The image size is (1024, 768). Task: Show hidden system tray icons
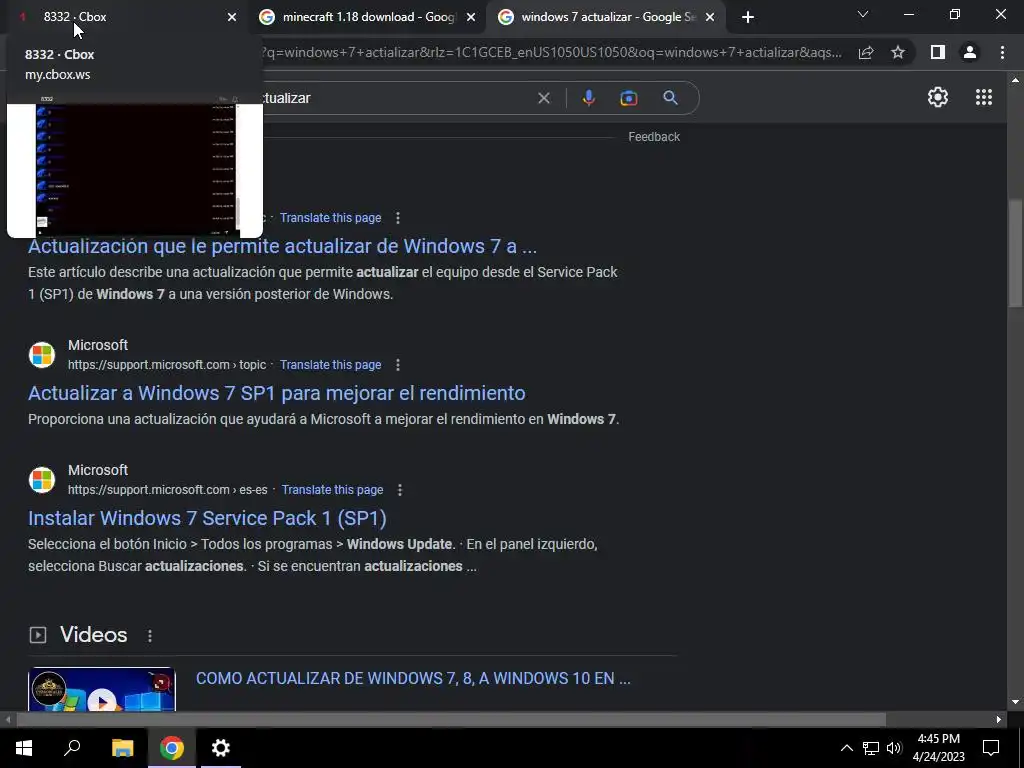click(846, 748)
